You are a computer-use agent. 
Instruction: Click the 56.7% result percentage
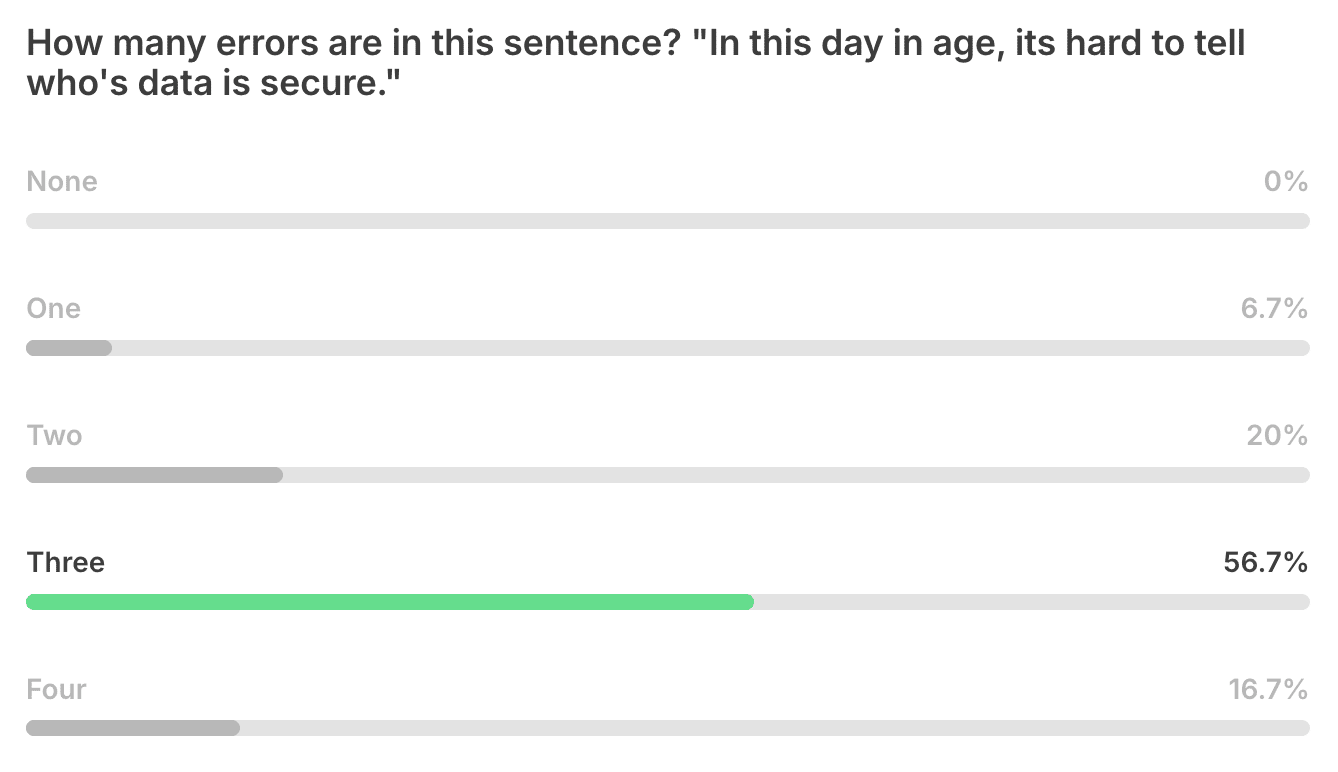coord(1265,563)
